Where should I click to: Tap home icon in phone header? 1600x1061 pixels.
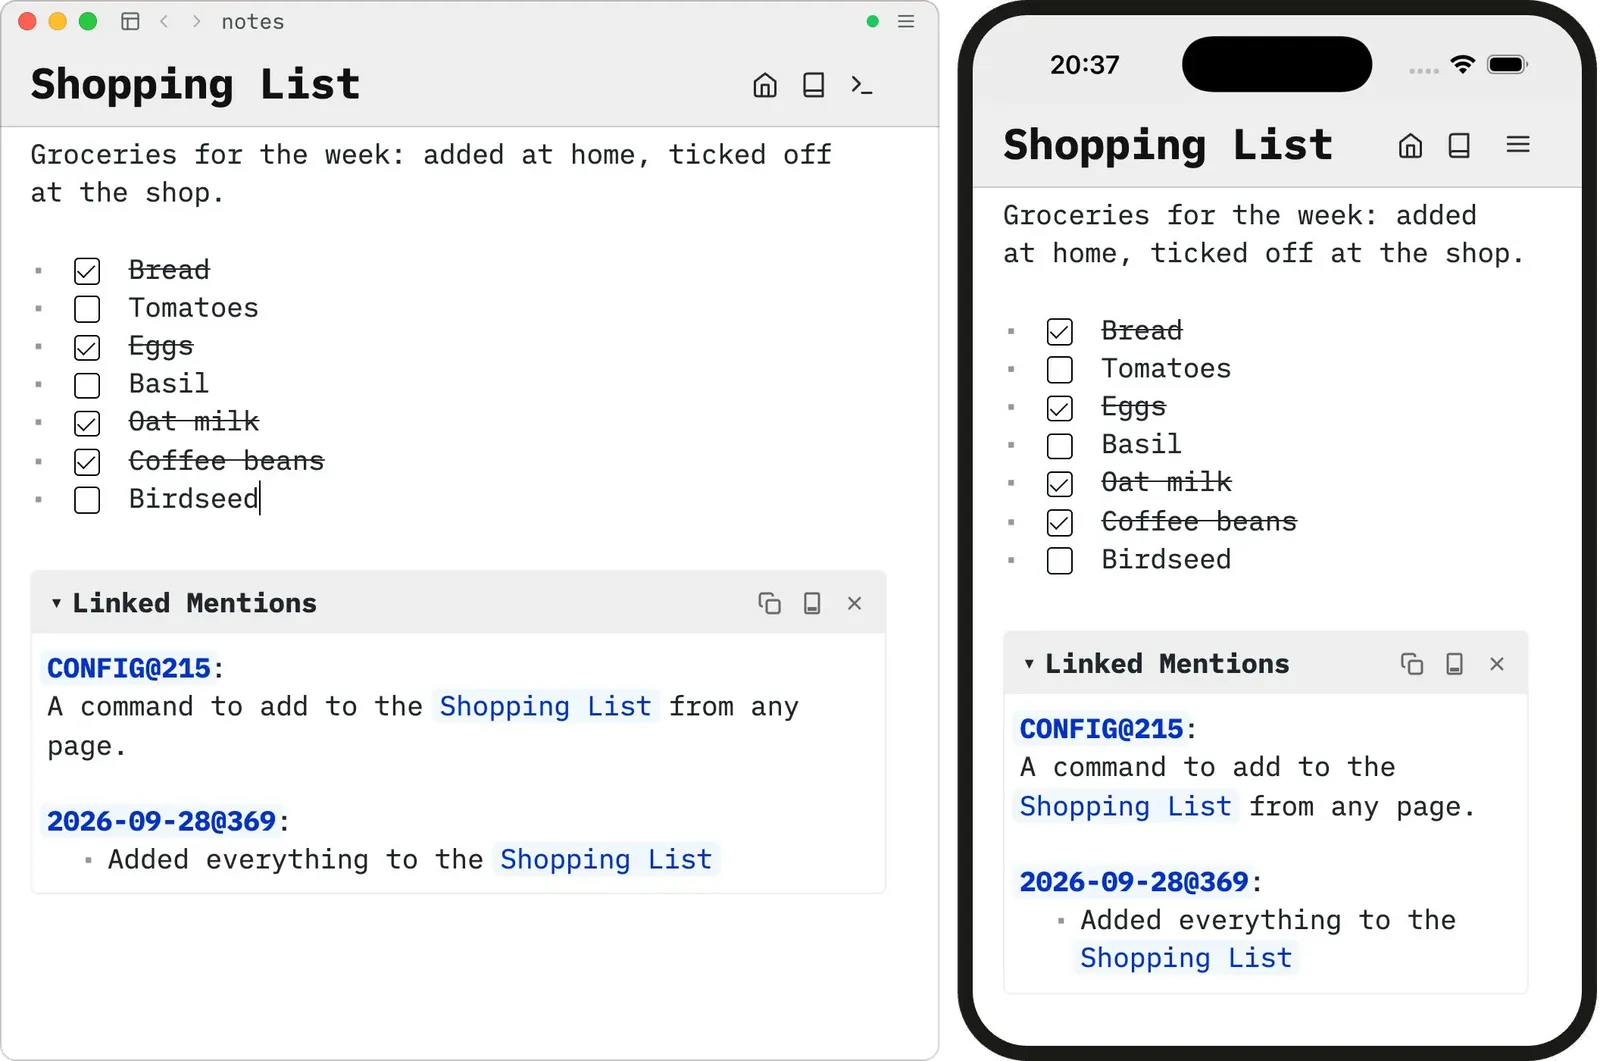(x=1410, y=146)
